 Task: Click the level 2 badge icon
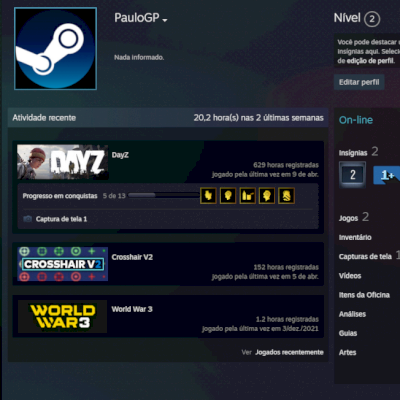click(352, 174)
